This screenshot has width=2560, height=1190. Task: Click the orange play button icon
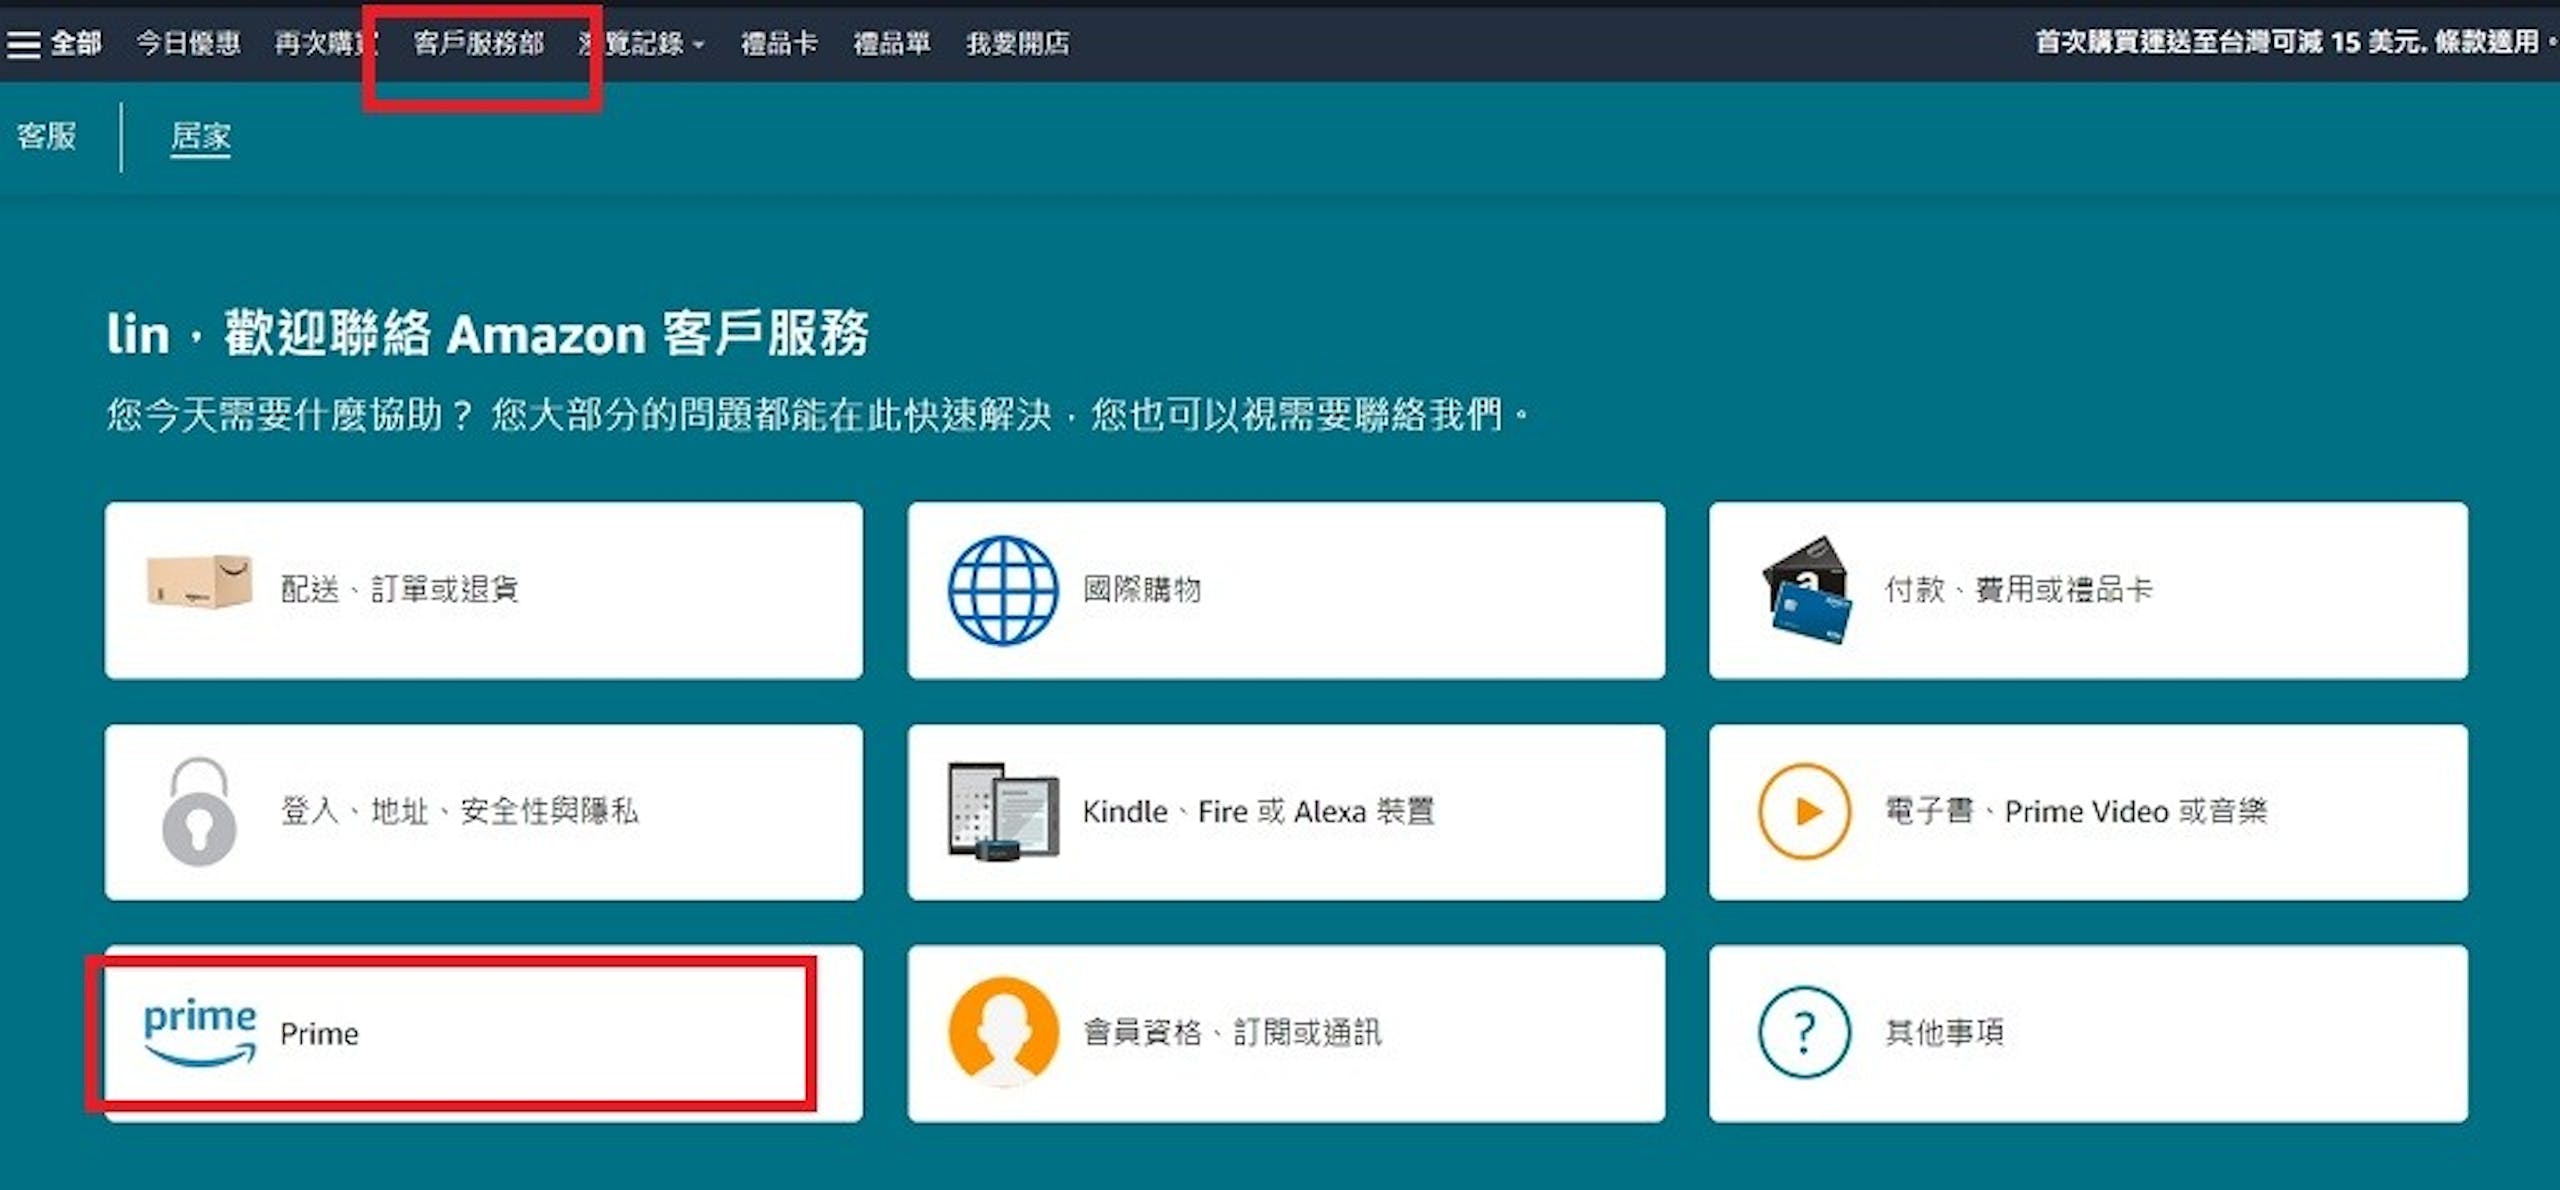point(1805,811)
